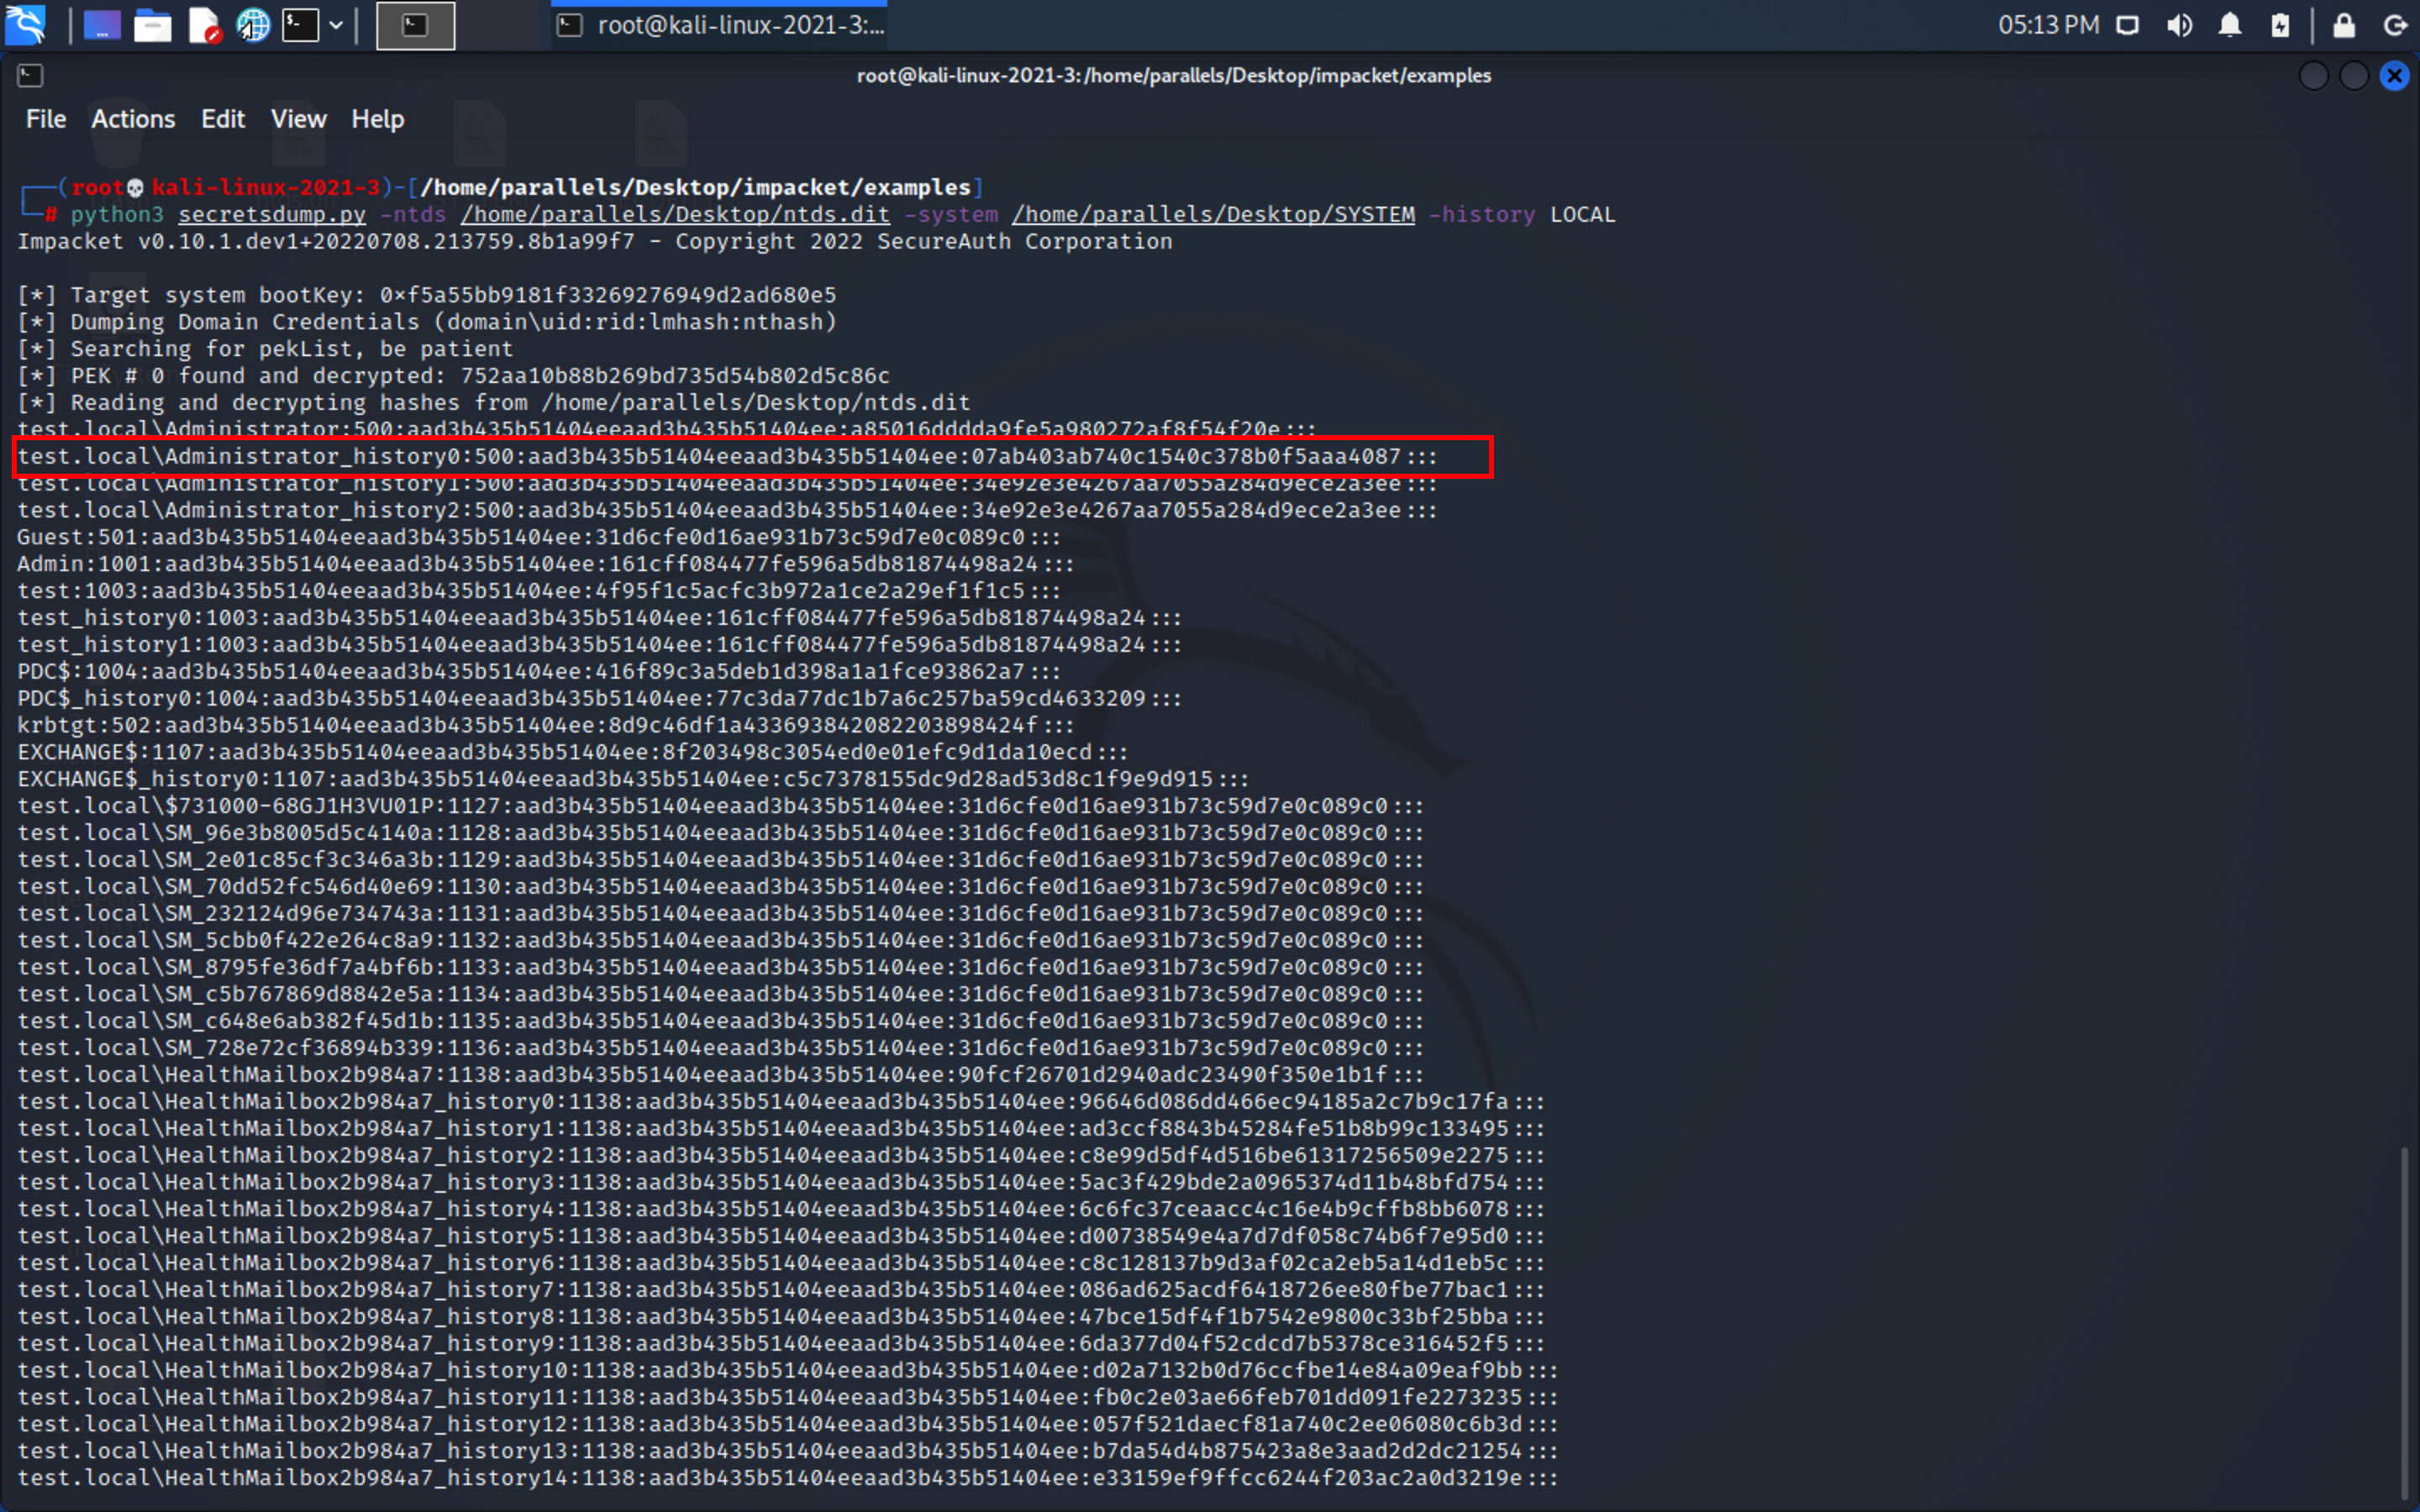This screenshot has height=1512, width=2420.
Task: Click the HealthMailbox2b984a7:1138 hash line
Action: pyautogui.click(x=720, y=1075)
